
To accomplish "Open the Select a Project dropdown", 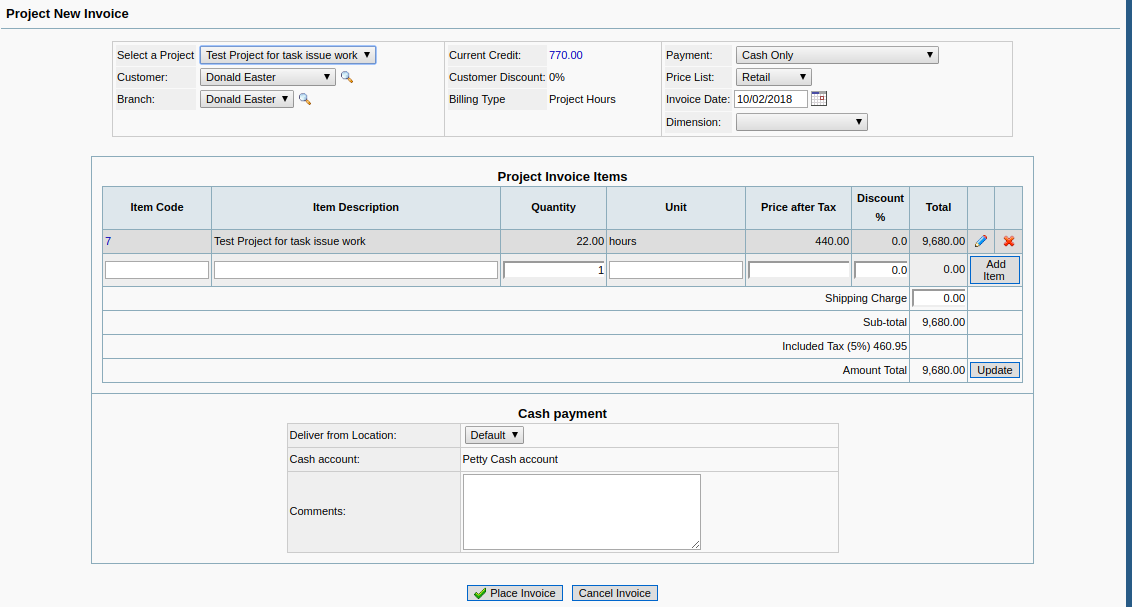I will click(x=288, y=55).
